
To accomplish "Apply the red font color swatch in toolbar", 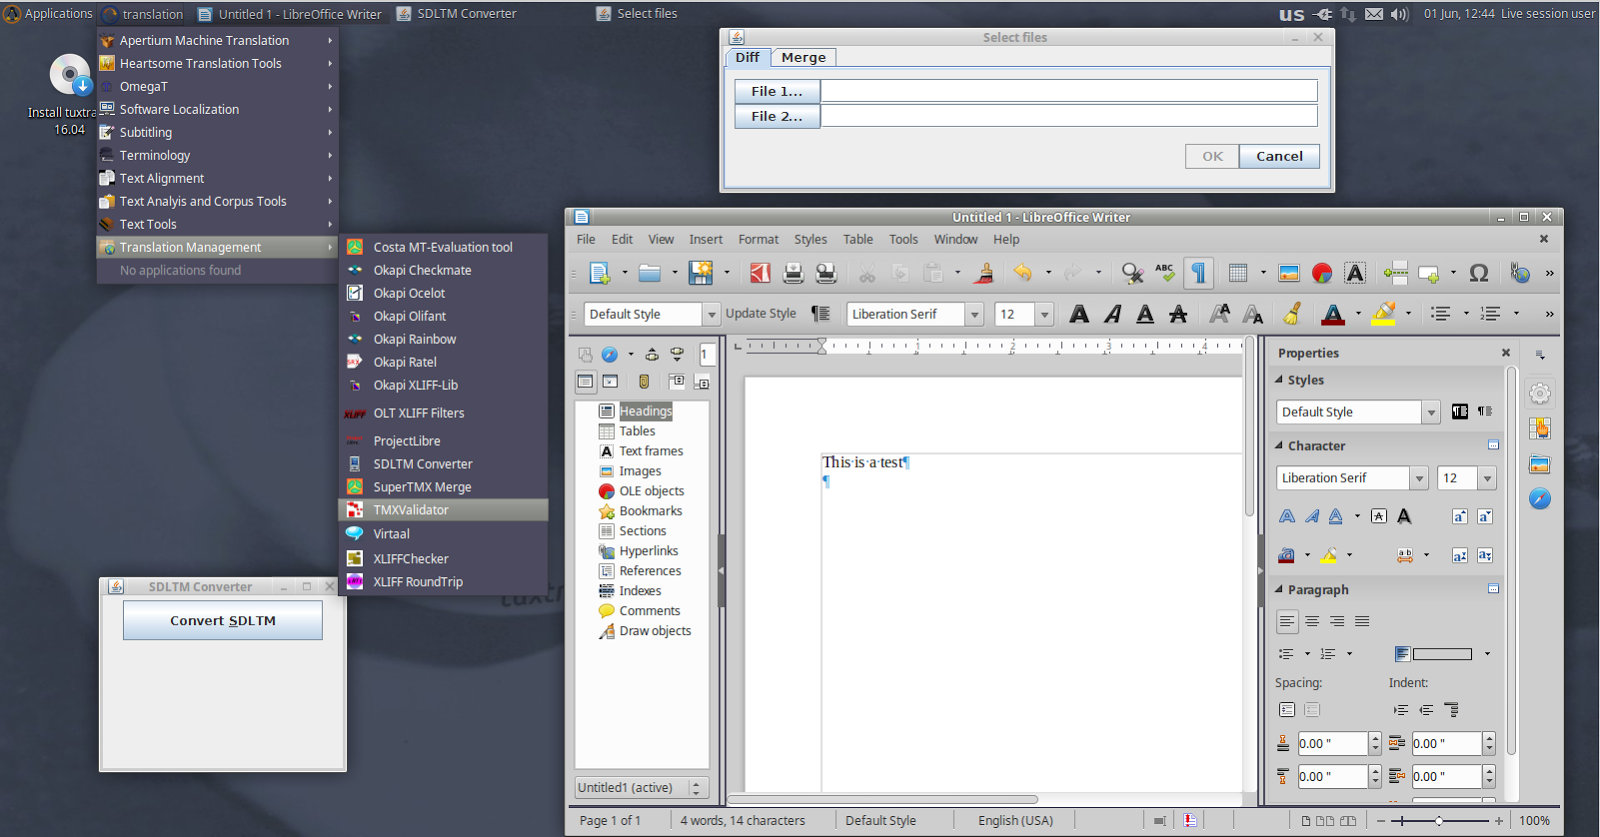I will (x=1333, y=314).
